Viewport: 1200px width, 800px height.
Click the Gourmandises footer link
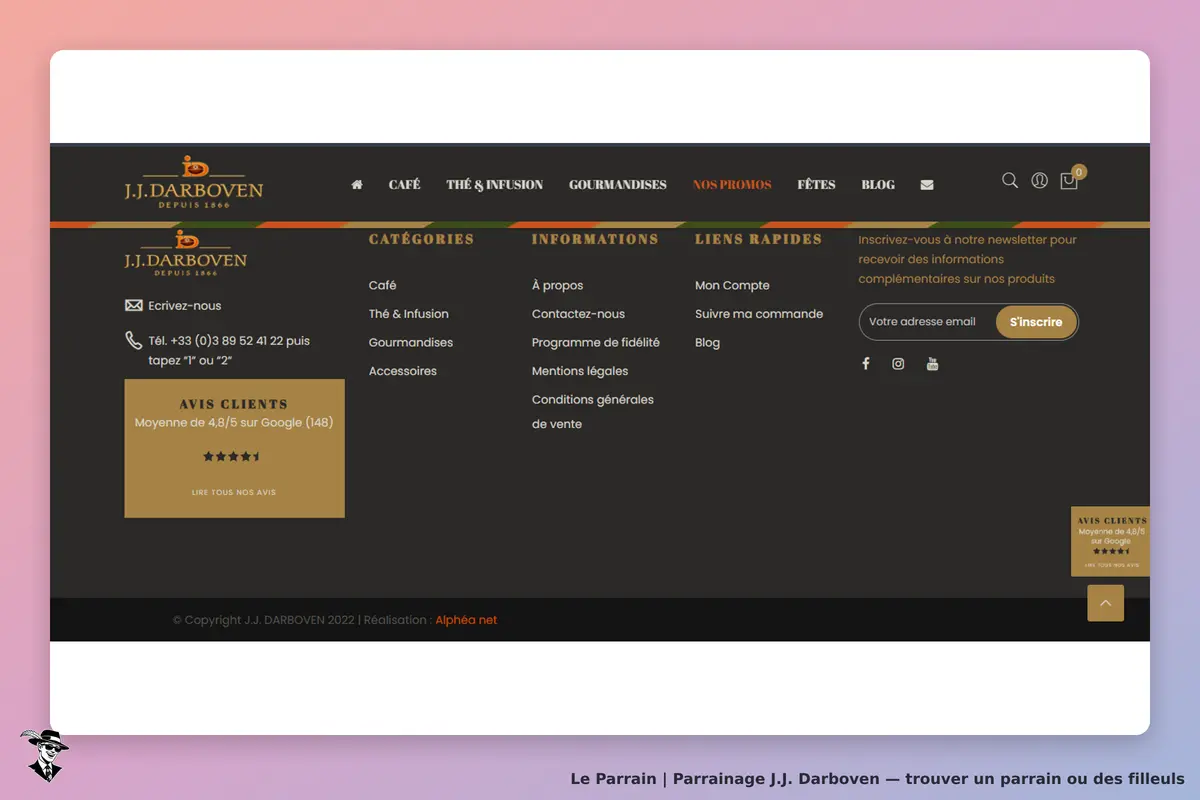pyautogui.click(x=411, y=342)
